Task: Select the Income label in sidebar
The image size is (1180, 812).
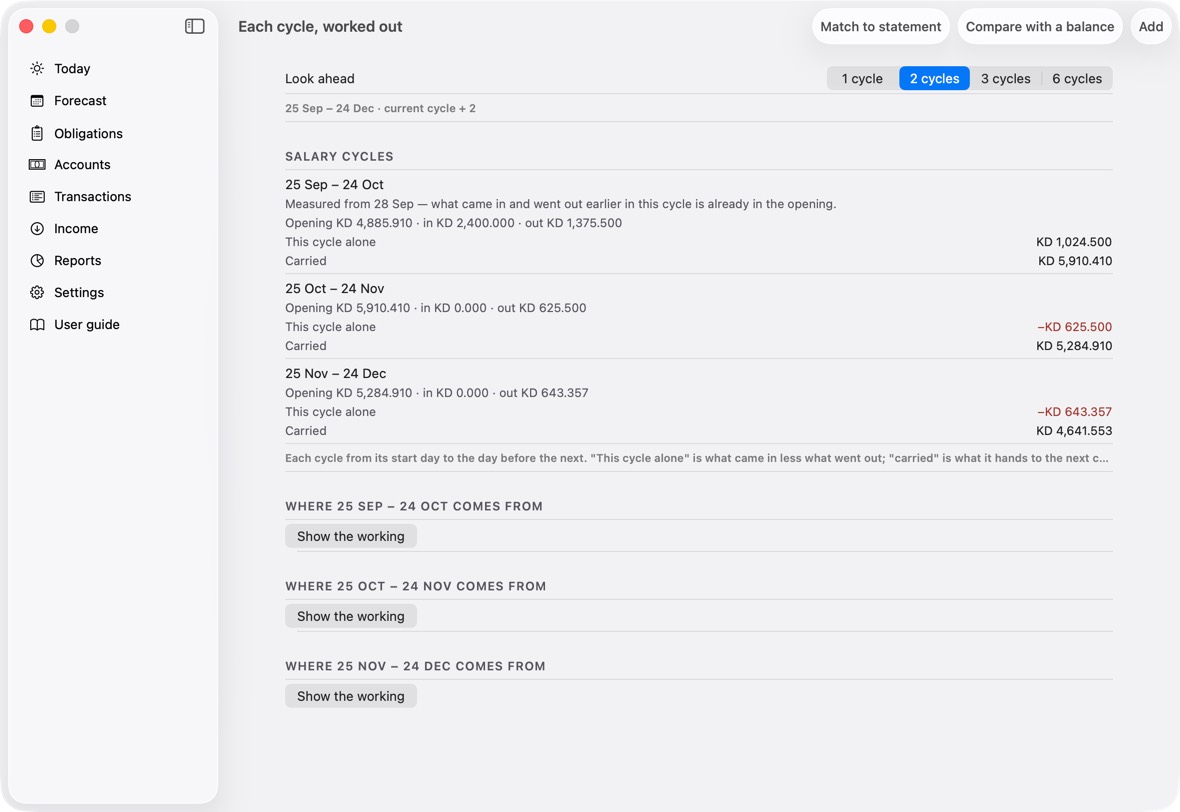Action: pyautogui.click(x=76, y=229)
